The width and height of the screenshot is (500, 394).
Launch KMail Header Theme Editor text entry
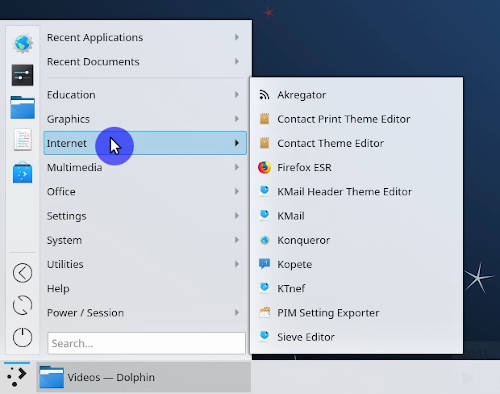point(344,192)
